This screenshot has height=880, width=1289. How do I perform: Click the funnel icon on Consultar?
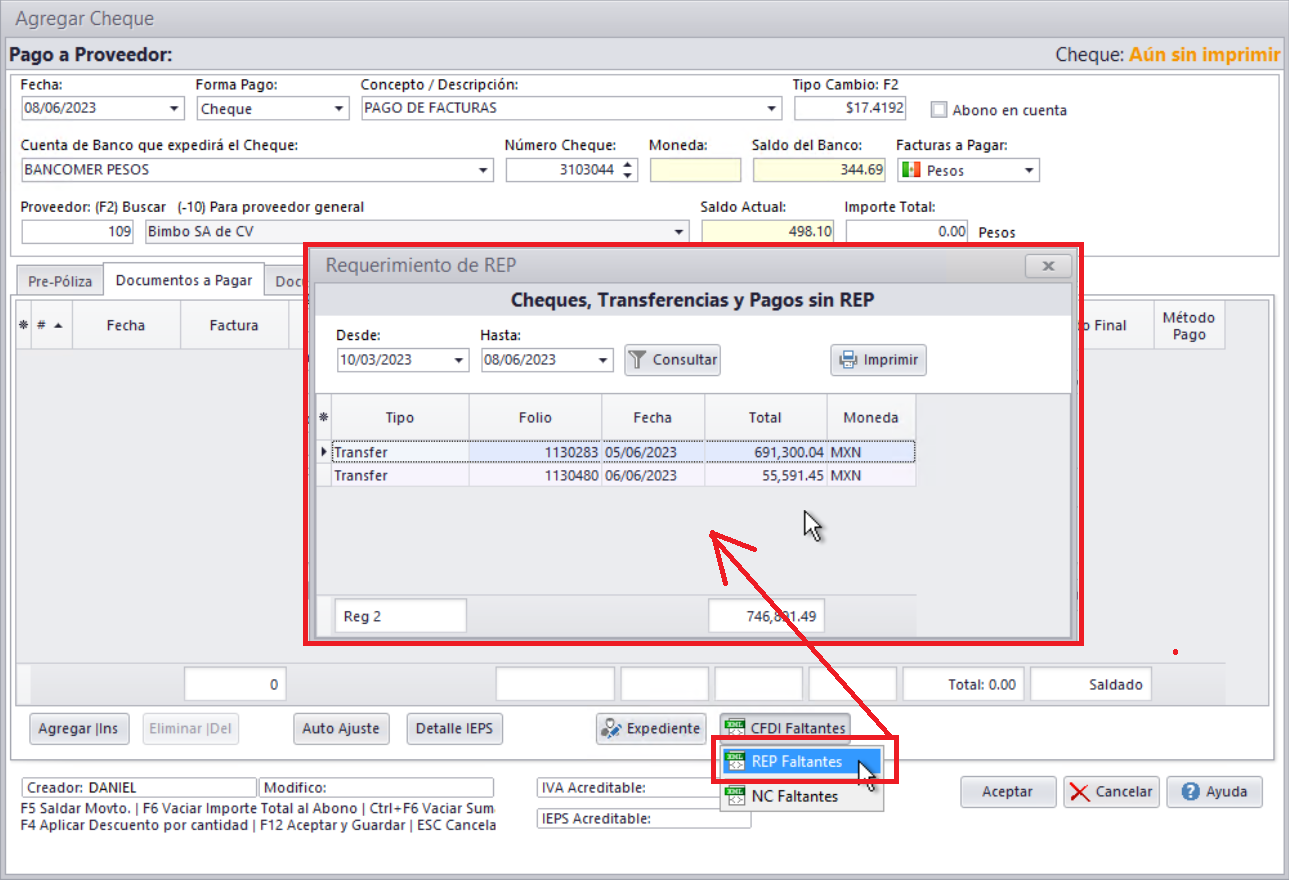click(638, 360)
